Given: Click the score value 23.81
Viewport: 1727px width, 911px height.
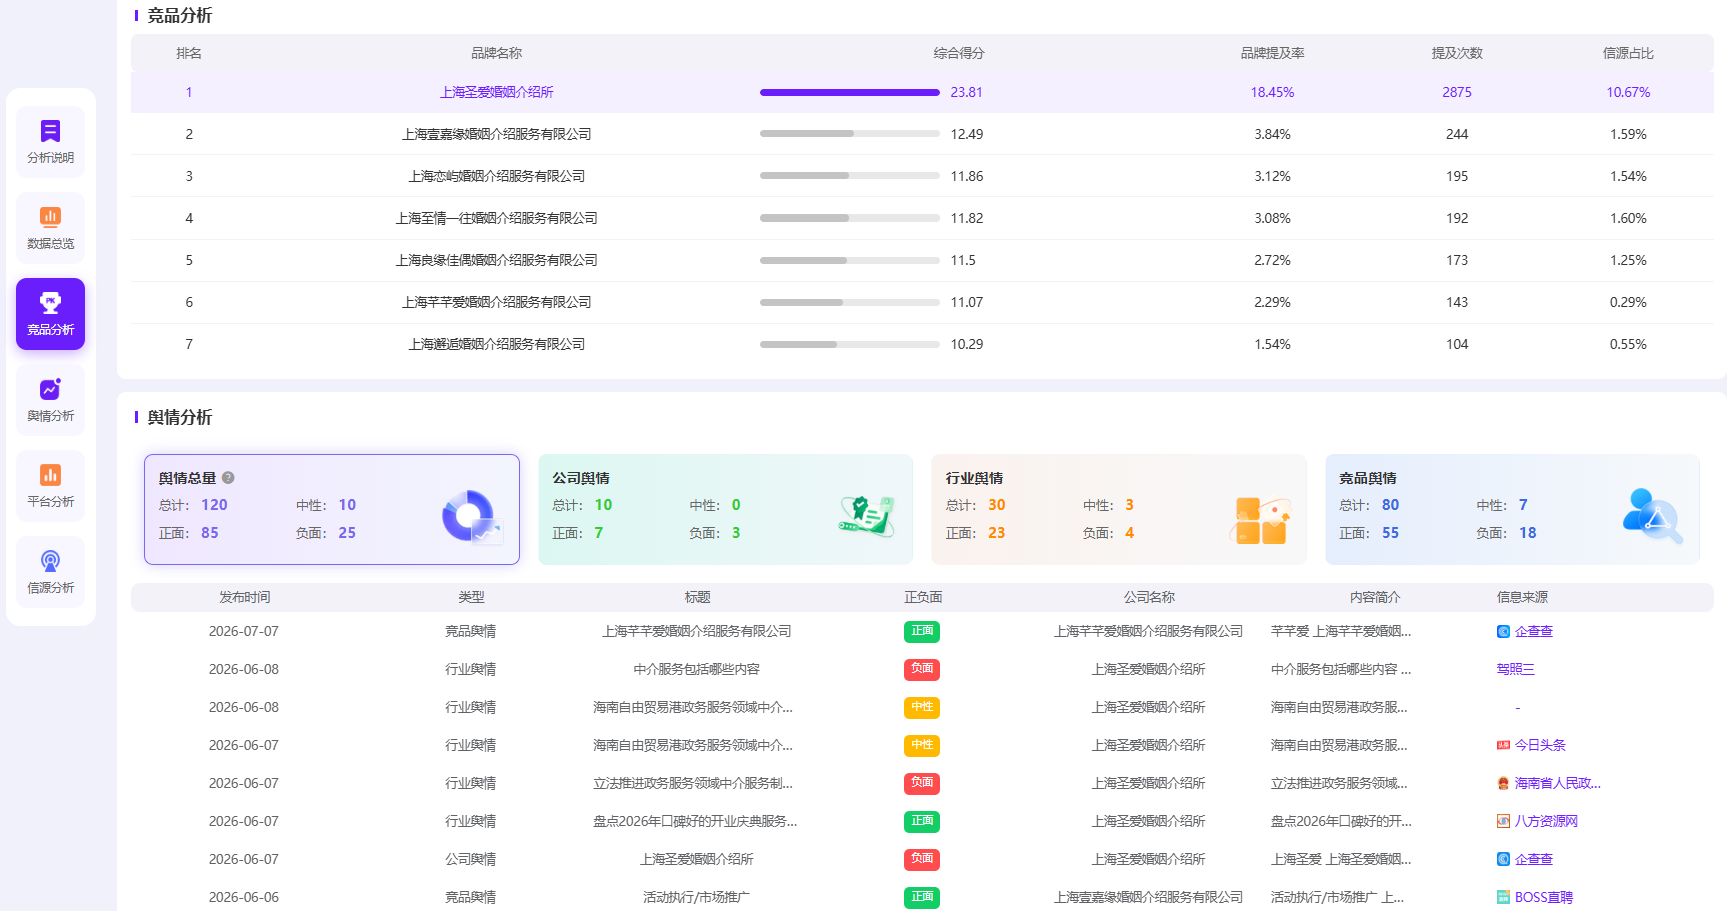Looking at the screenshot, I should (966, 92).
